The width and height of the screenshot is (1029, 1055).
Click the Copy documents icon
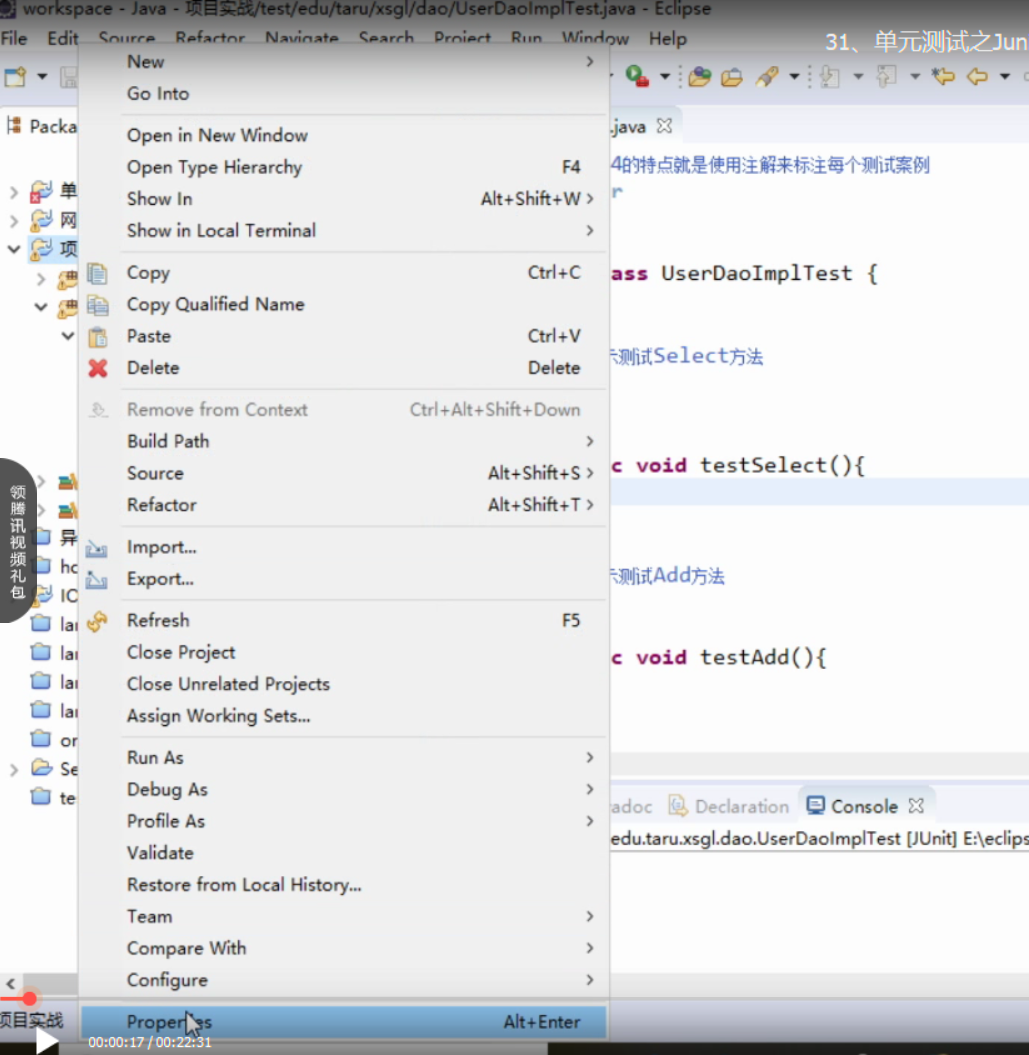98,273
